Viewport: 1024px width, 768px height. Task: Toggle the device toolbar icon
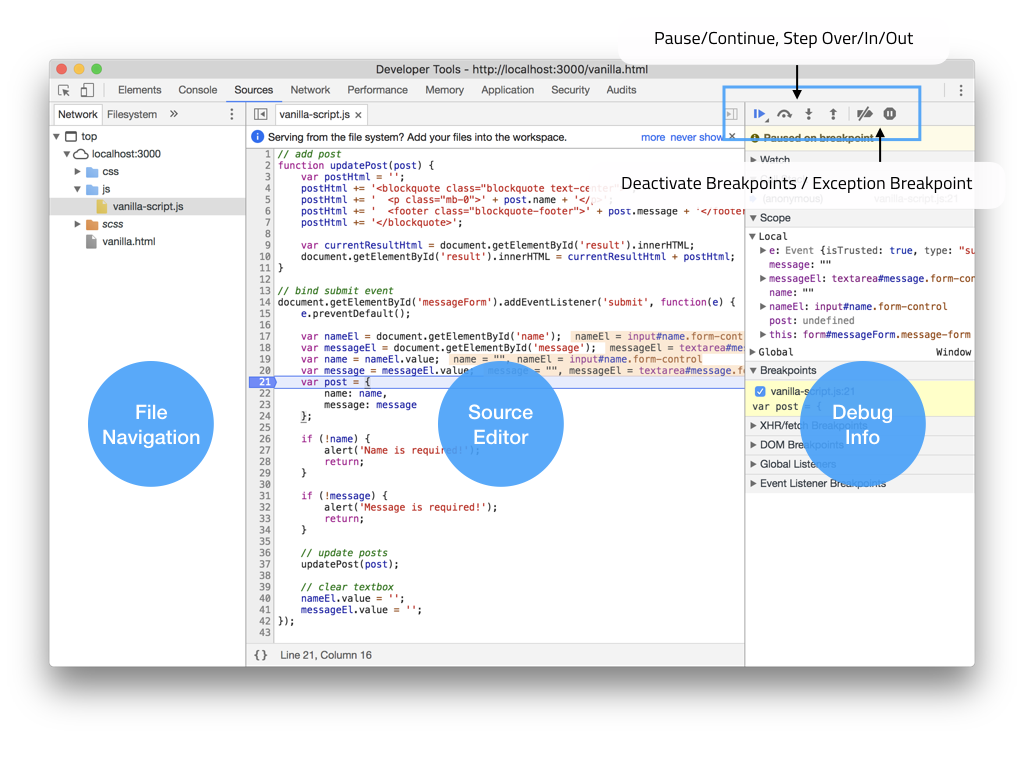(x=88, y=90)
